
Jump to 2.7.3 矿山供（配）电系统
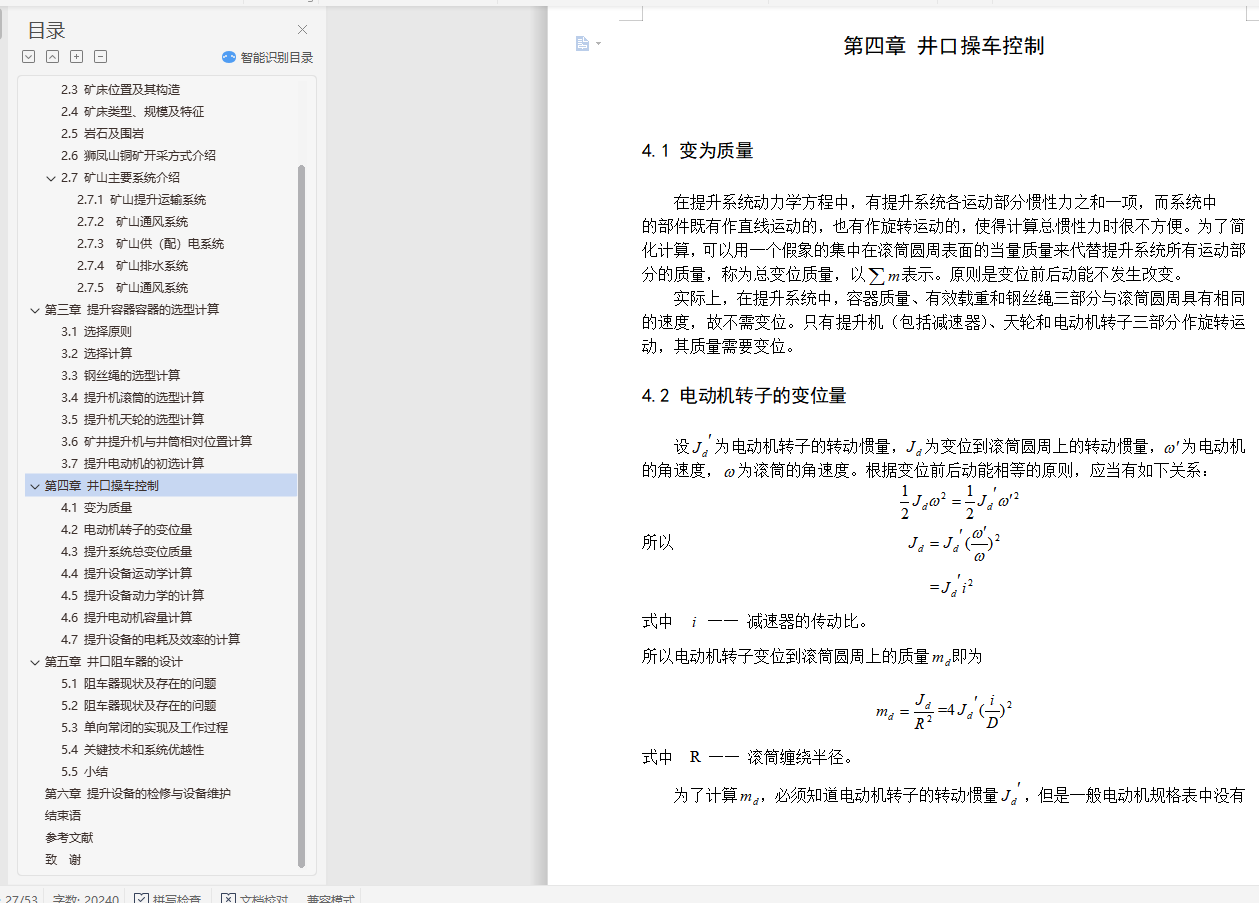click(x=150, y=244)
